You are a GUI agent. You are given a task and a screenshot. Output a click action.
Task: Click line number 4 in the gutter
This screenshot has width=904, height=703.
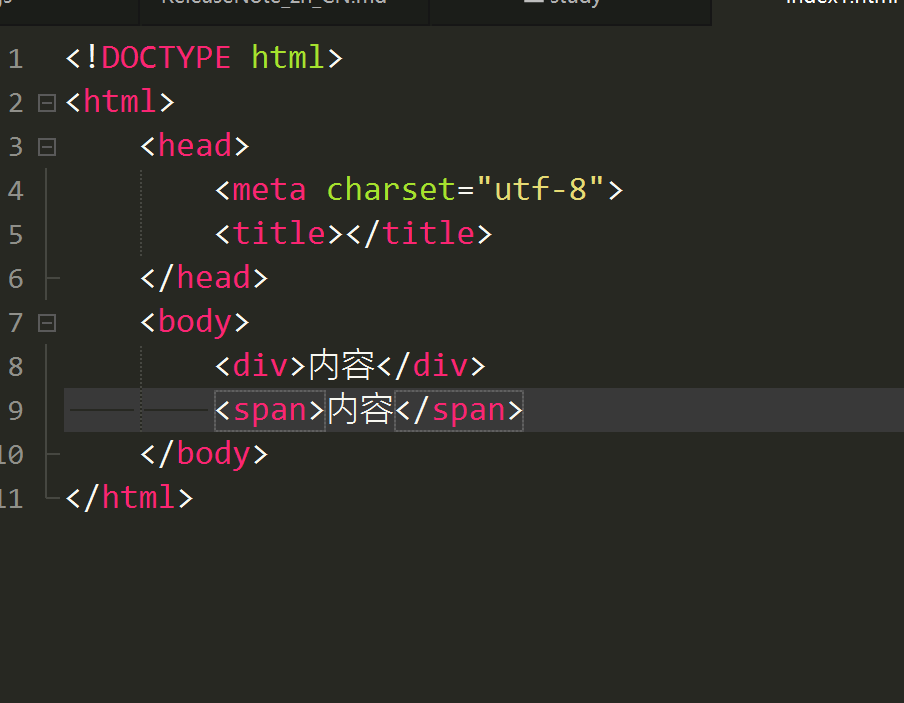point(15,190)
